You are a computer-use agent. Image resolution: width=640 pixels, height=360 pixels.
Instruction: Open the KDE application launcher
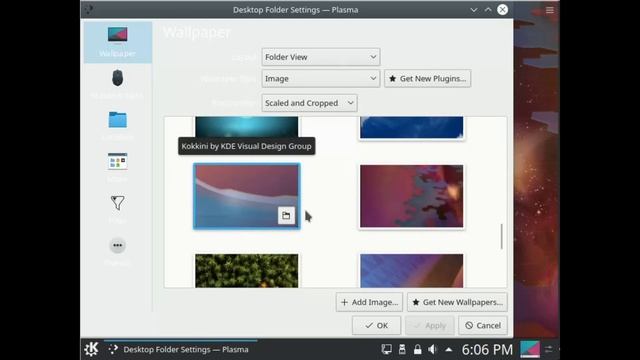click(x=91, y=349)
